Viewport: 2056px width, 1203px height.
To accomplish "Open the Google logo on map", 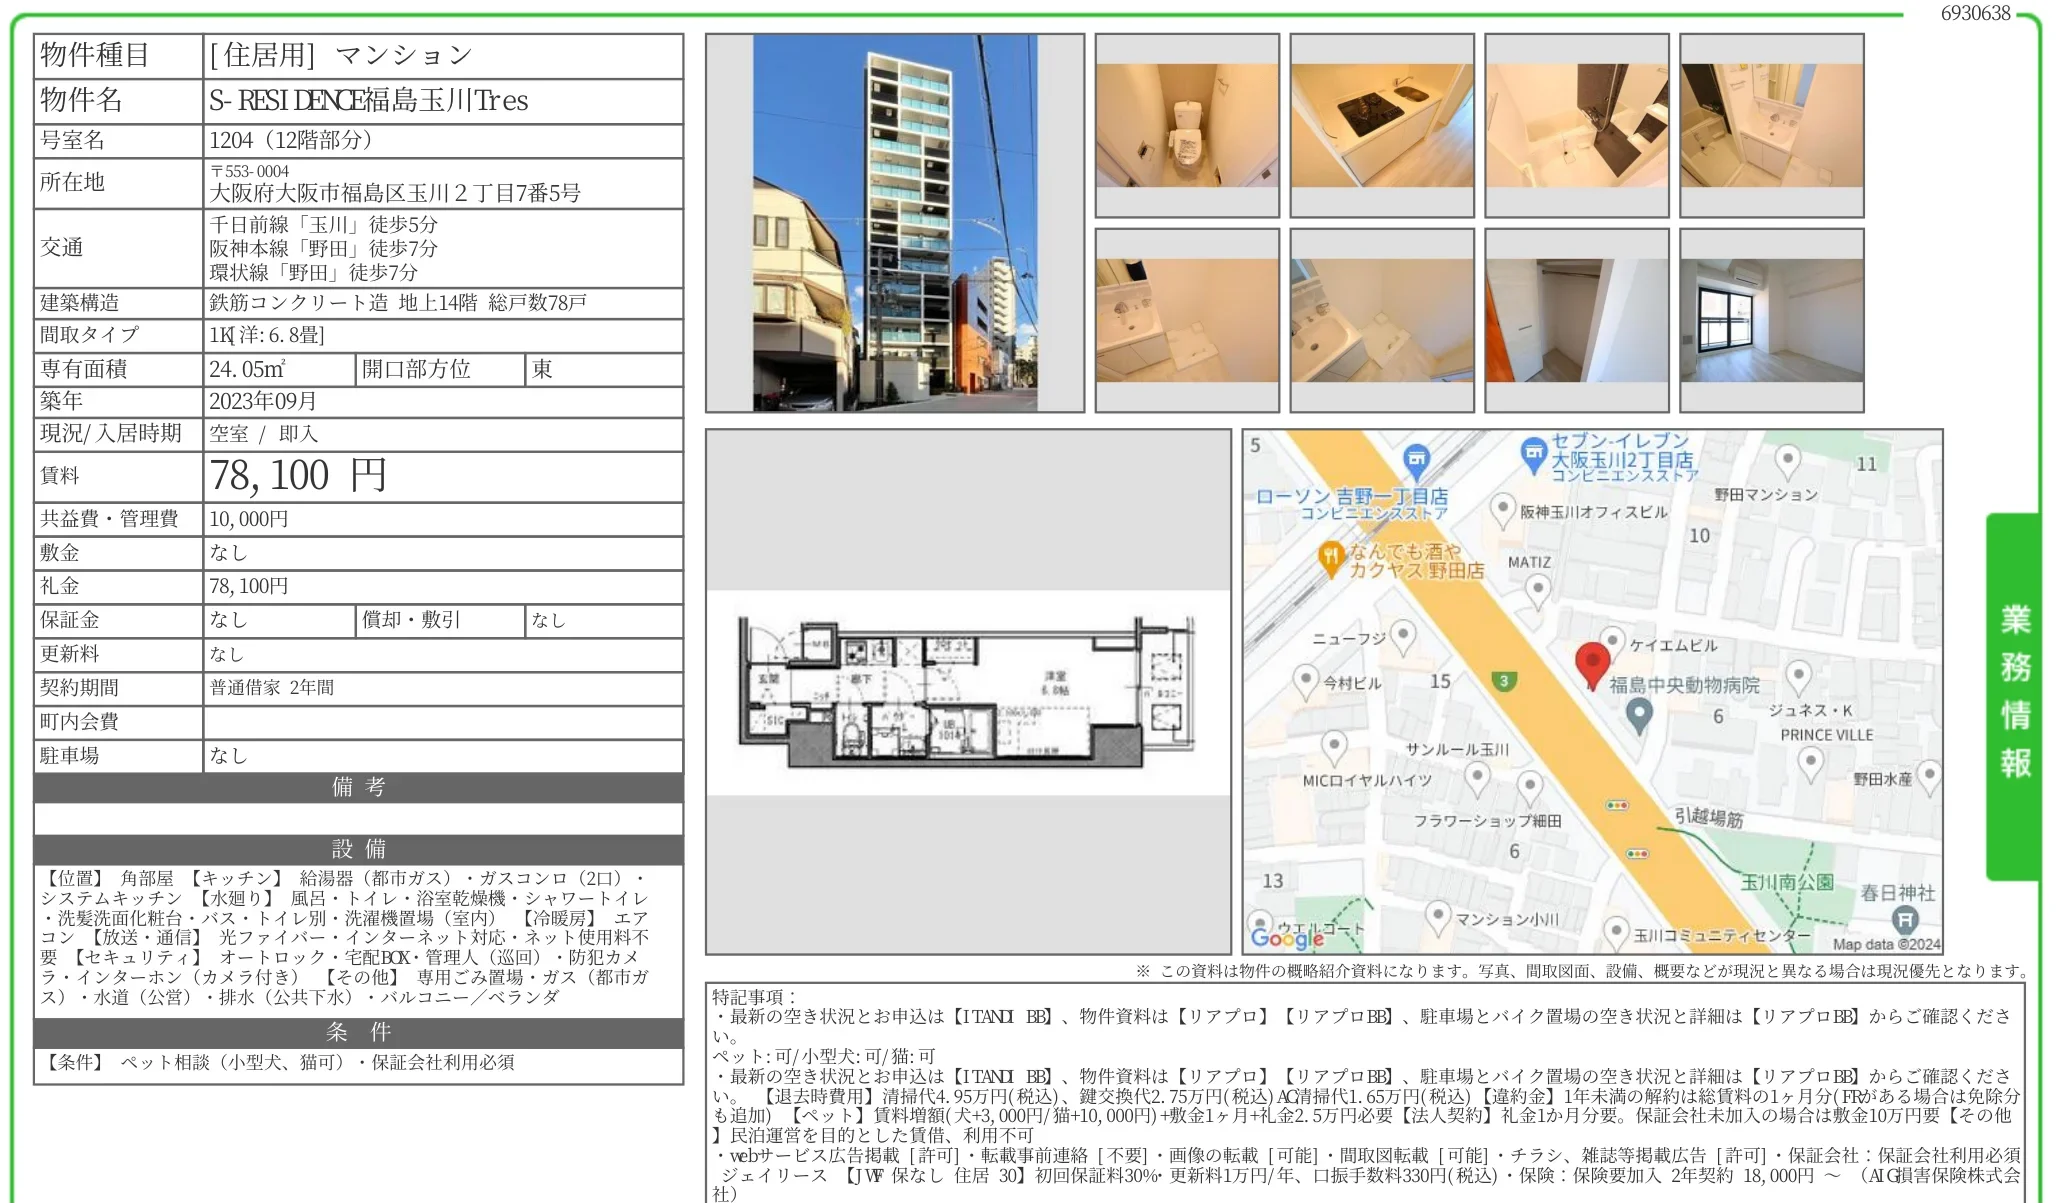I will pyautogui.click(x=1286, y=938).
